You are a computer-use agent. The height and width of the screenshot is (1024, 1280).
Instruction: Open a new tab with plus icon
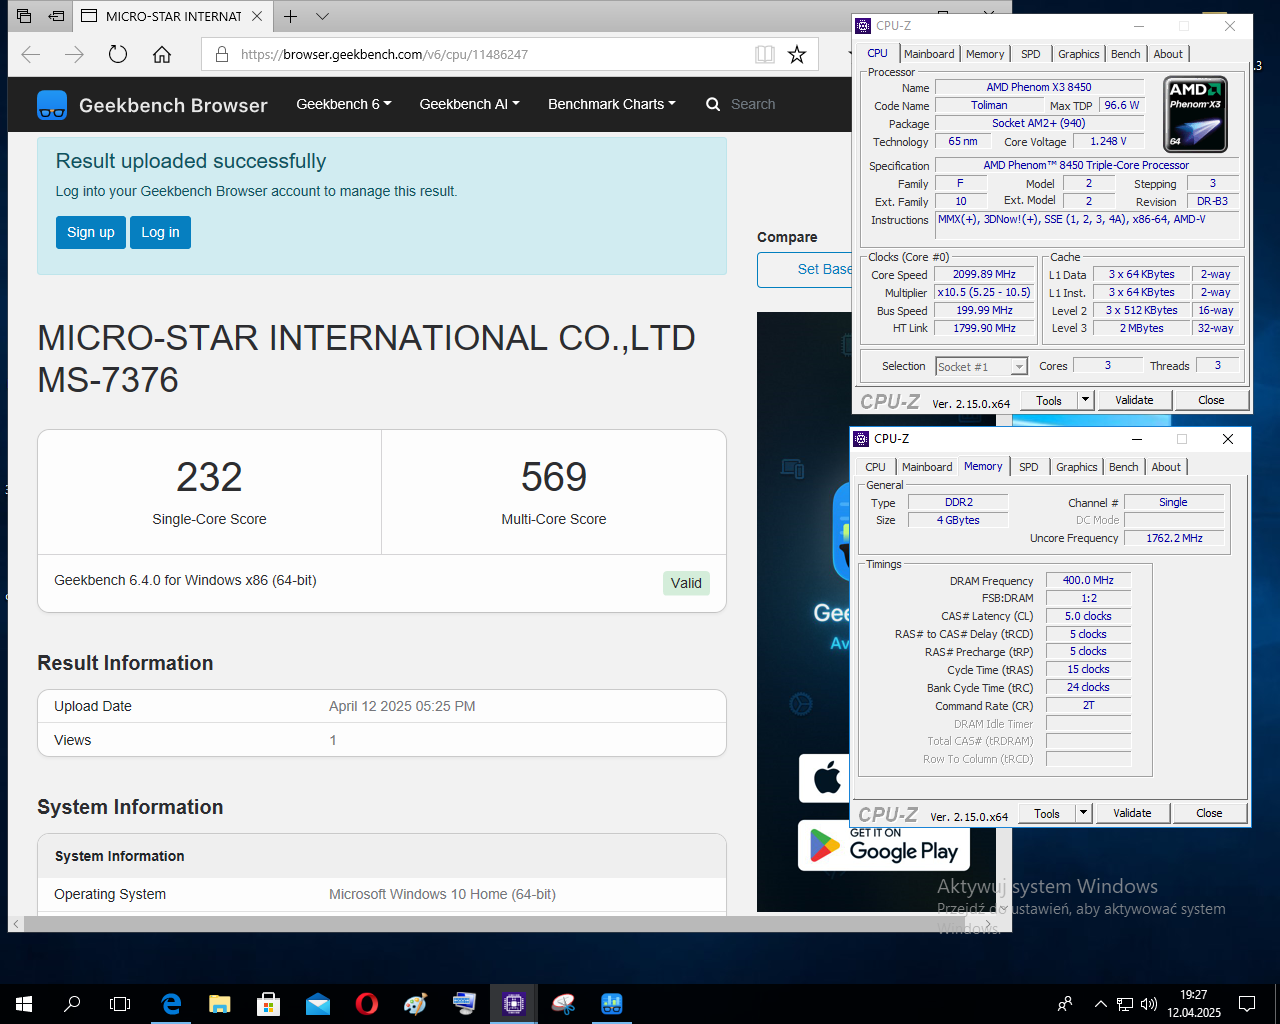click(290, 16)
